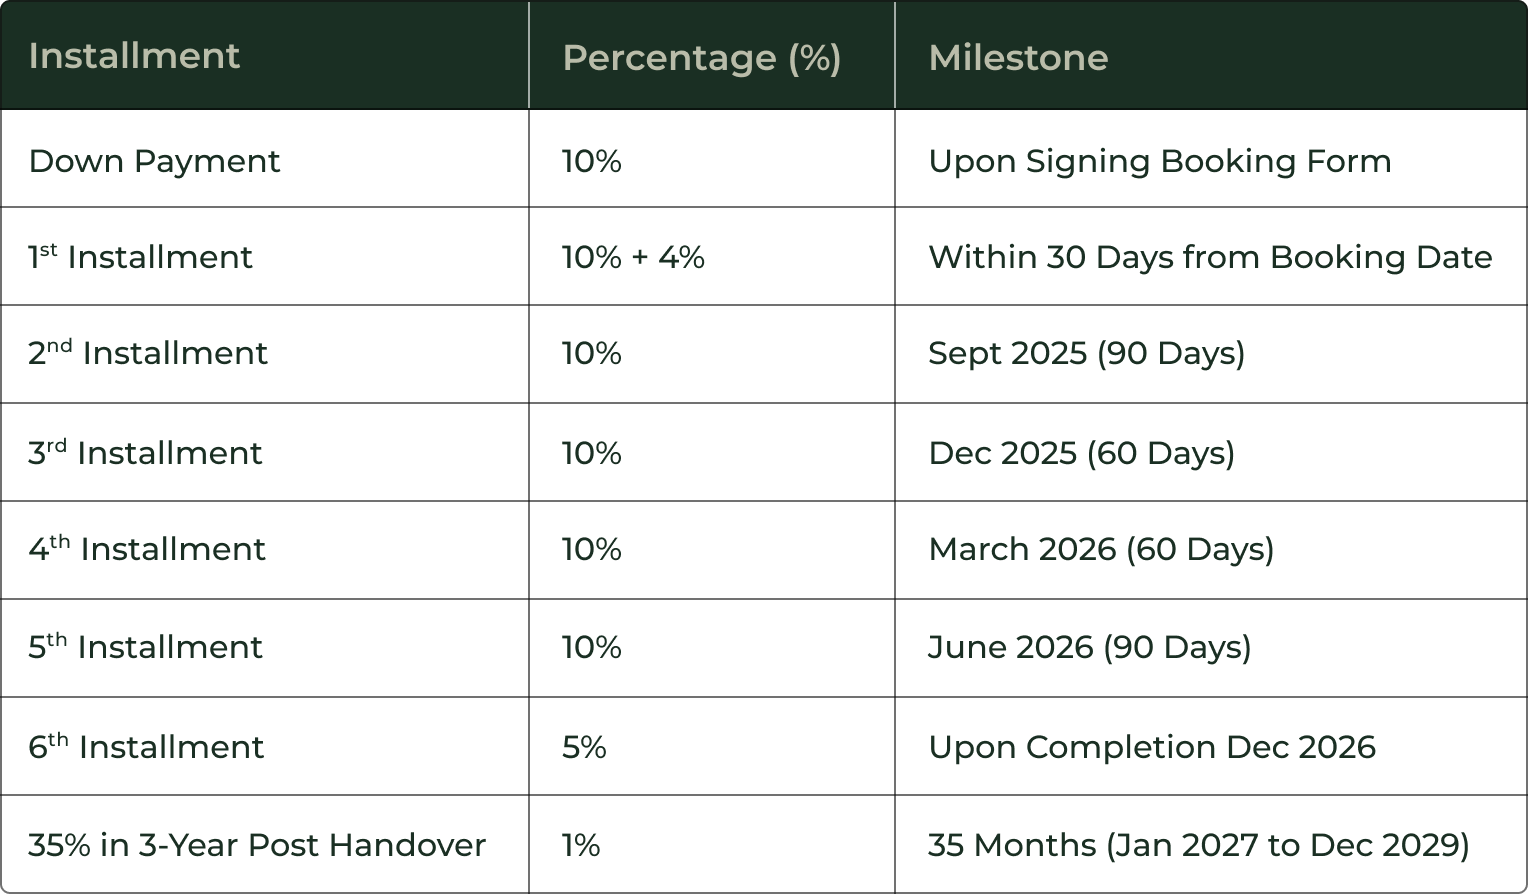Click the Installment column header
Screen dimensions: 1528x894
tap(134, 56)
